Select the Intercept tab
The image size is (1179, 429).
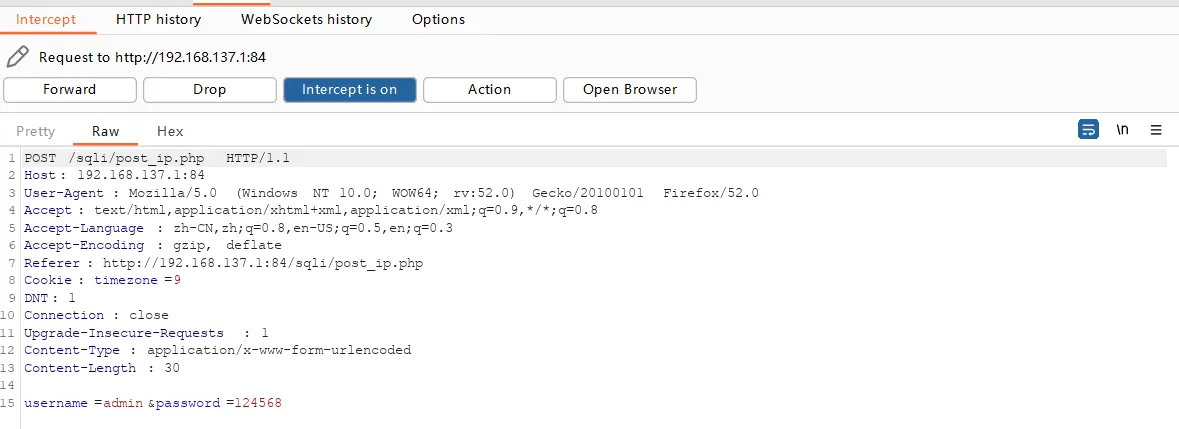(46, 19)
